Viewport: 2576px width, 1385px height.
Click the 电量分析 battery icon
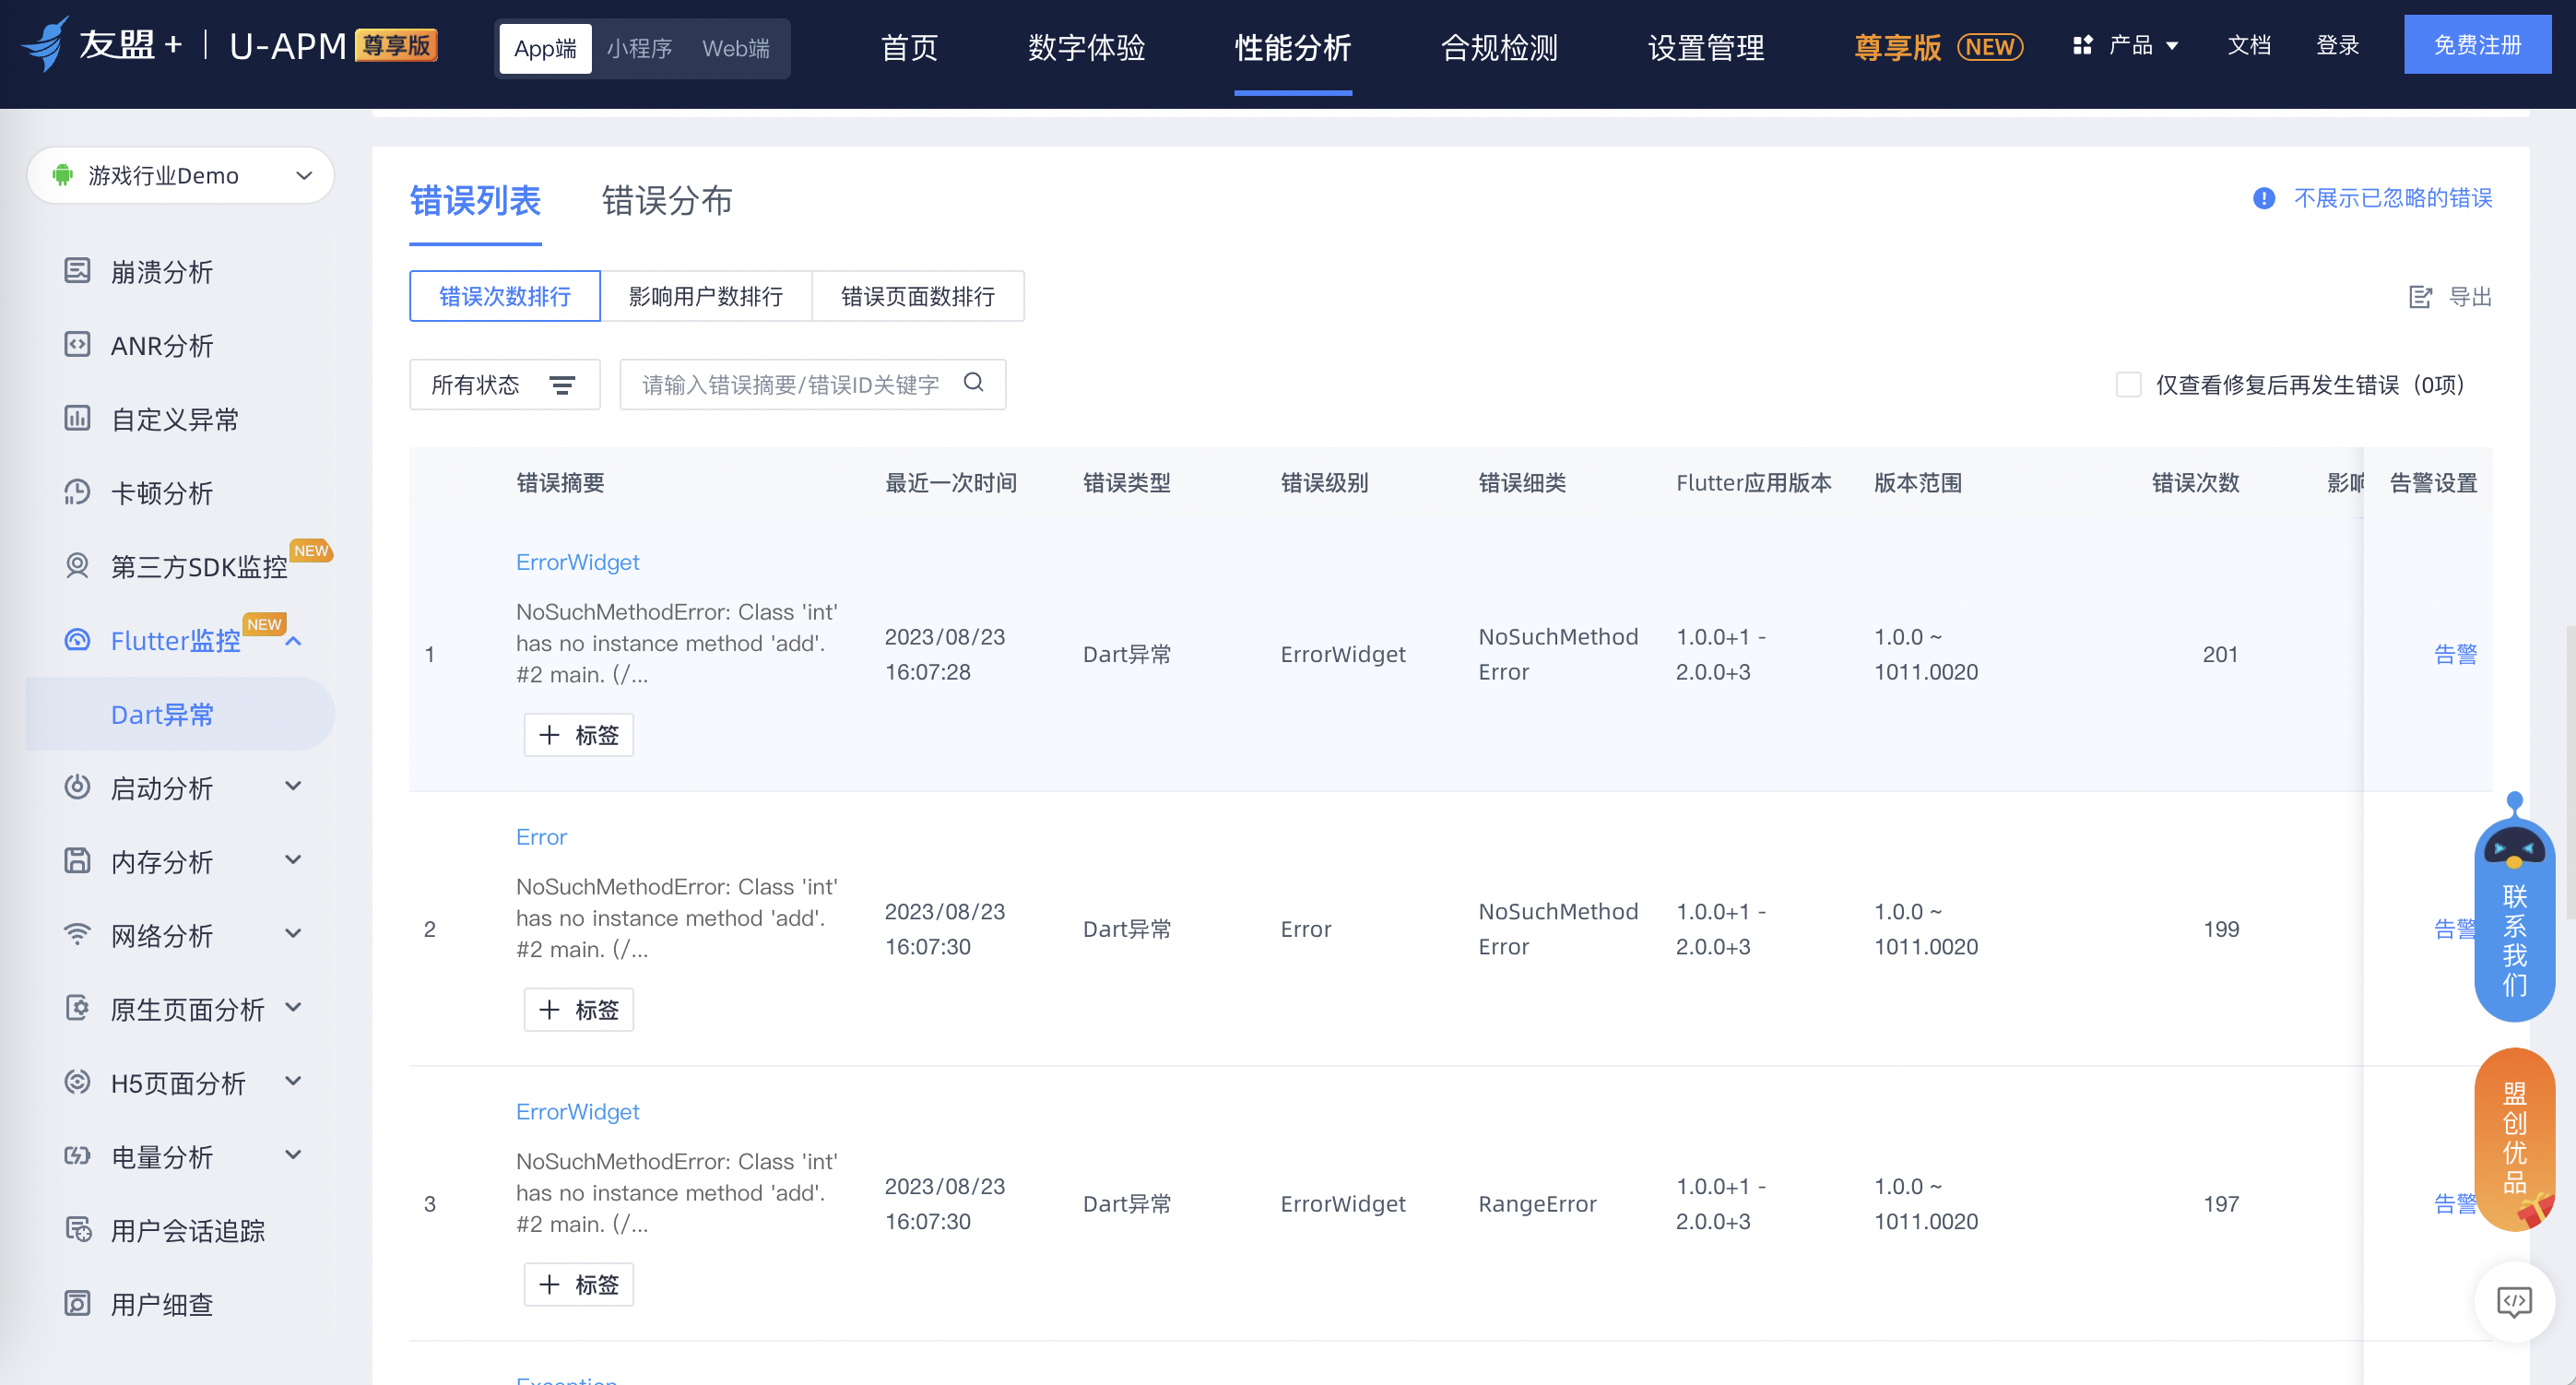tap(77, 1156)
